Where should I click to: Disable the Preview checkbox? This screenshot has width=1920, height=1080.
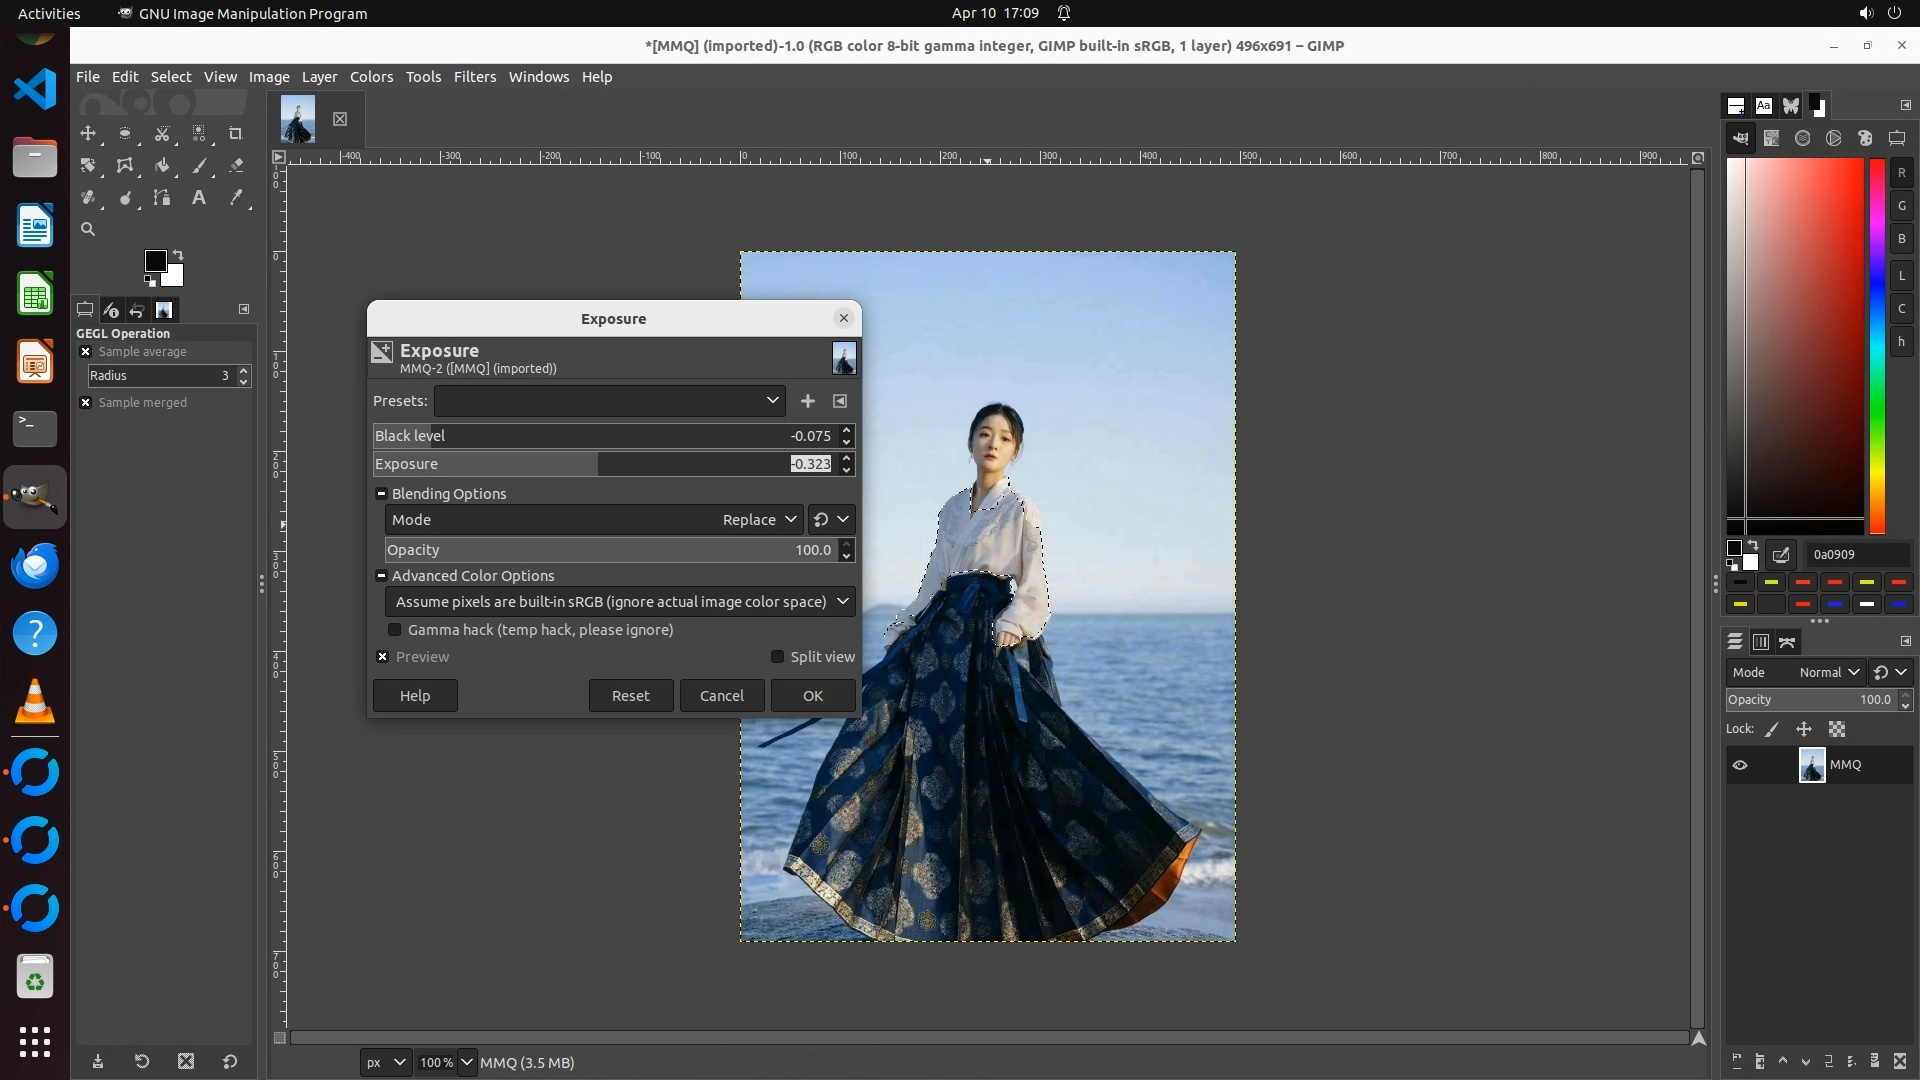tap(383, 657)
